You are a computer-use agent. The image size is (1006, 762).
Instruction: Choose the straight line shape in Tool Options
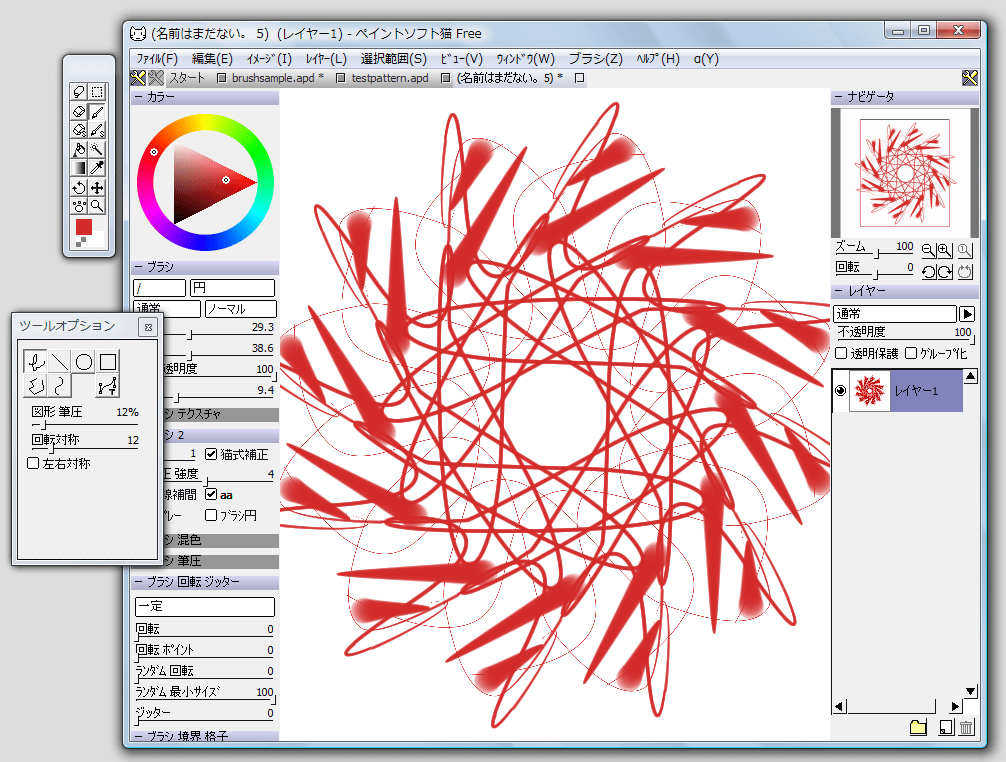(60, 362)
